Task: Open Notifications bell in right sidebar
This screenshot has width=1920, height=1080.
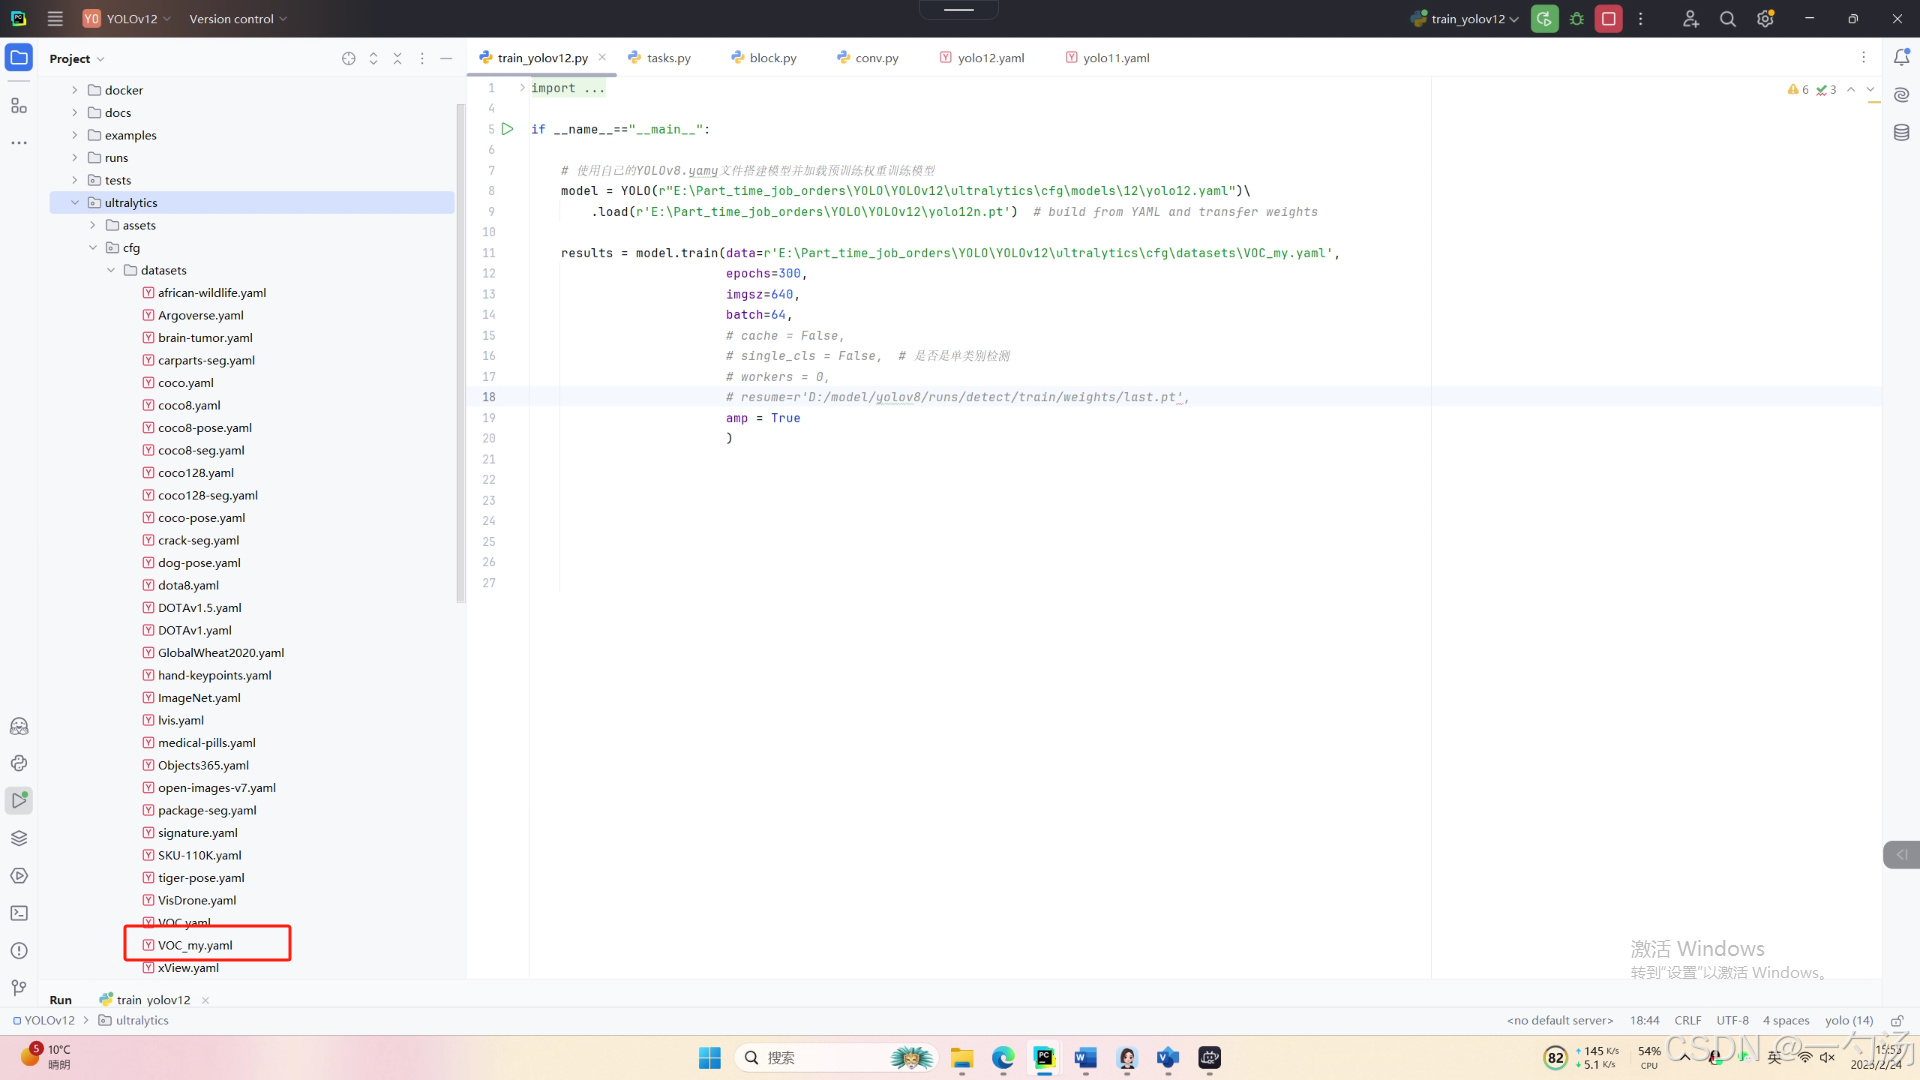Action: point(1901,58)
